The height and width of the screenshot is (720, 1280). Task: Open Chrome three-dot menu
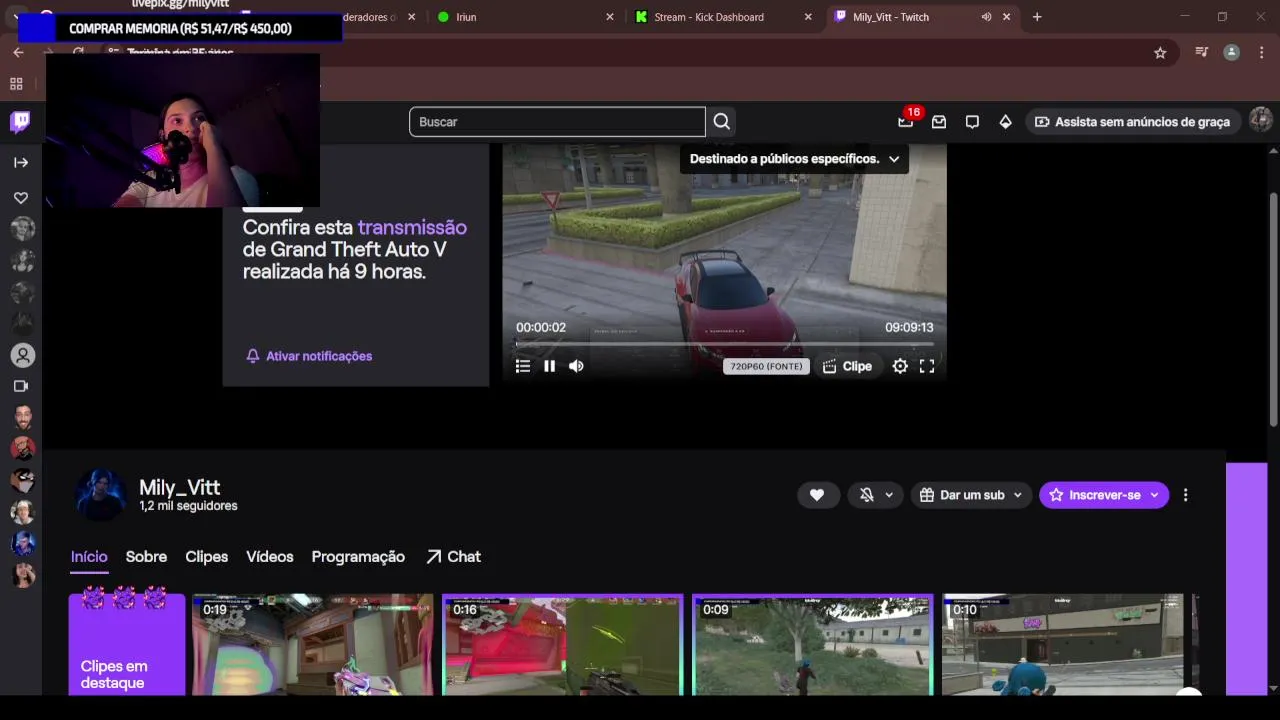1259,53
